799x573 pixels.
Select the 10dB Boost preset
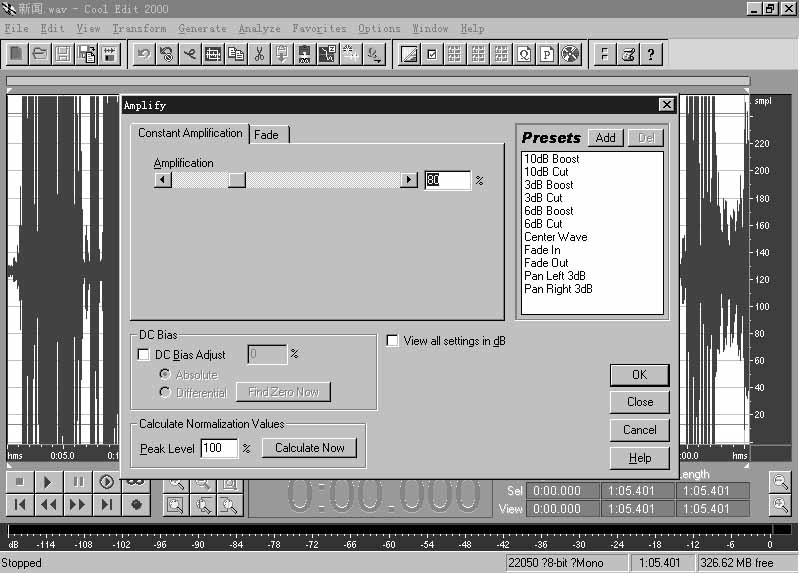(551, 159)
